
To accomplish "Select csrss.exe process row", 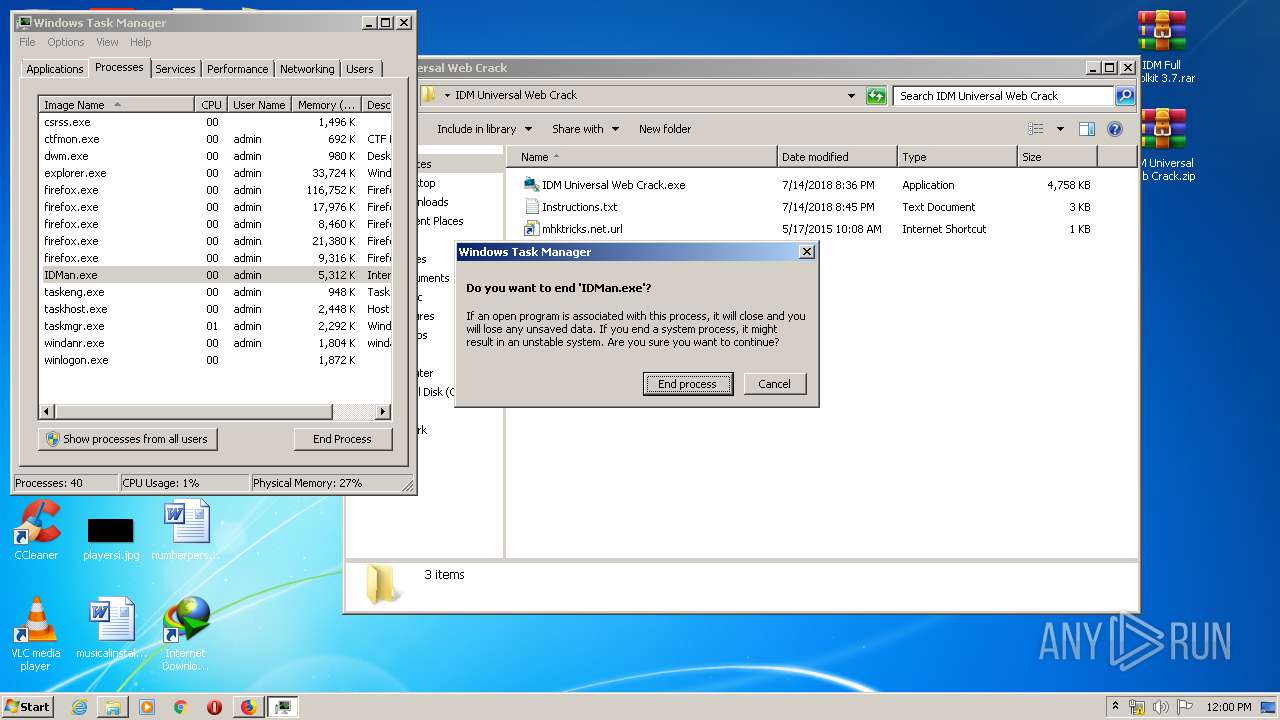I will (215, 122).
